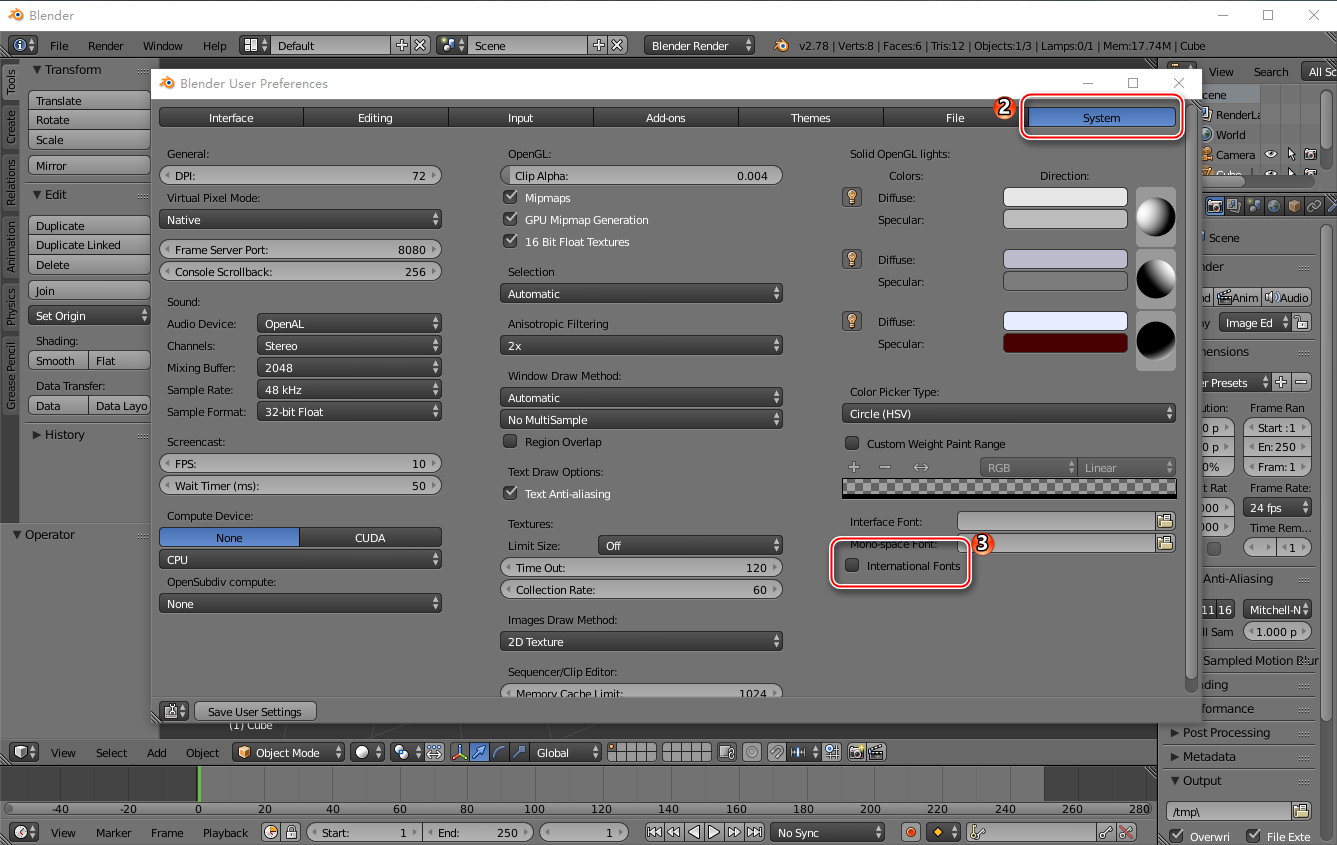This screenshot has height=845, width=1337.
Task: Click the Translate button in the tool shelf
Action: click(x=89, y=100)
